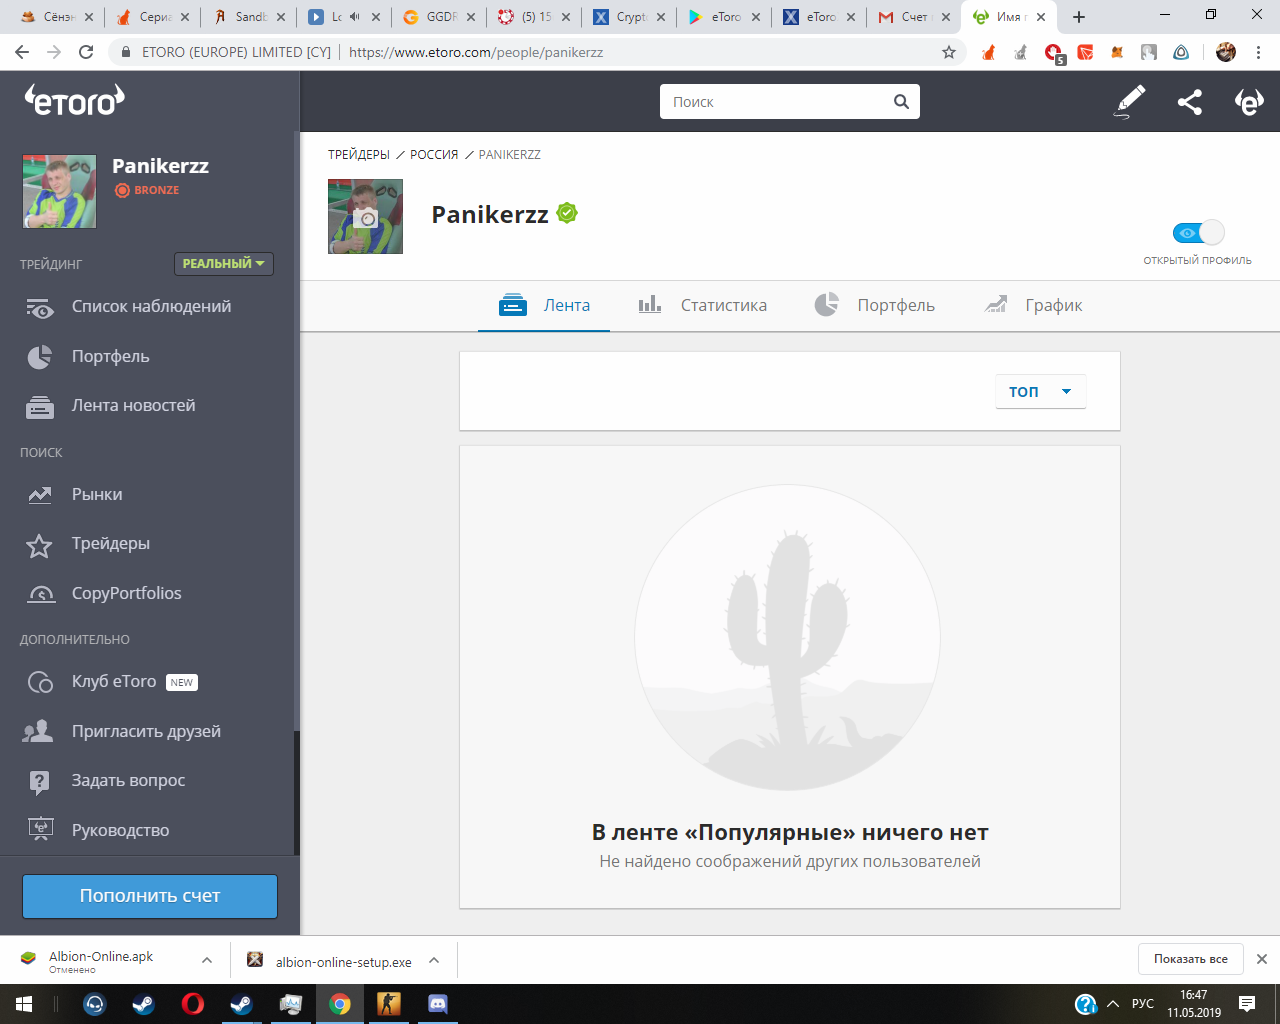Viewport: 1280px width, 1024px height.
Task: Follow the ТРЕЙДЕРЫ breadcrumb link
Action: click(x=359, y=155)
